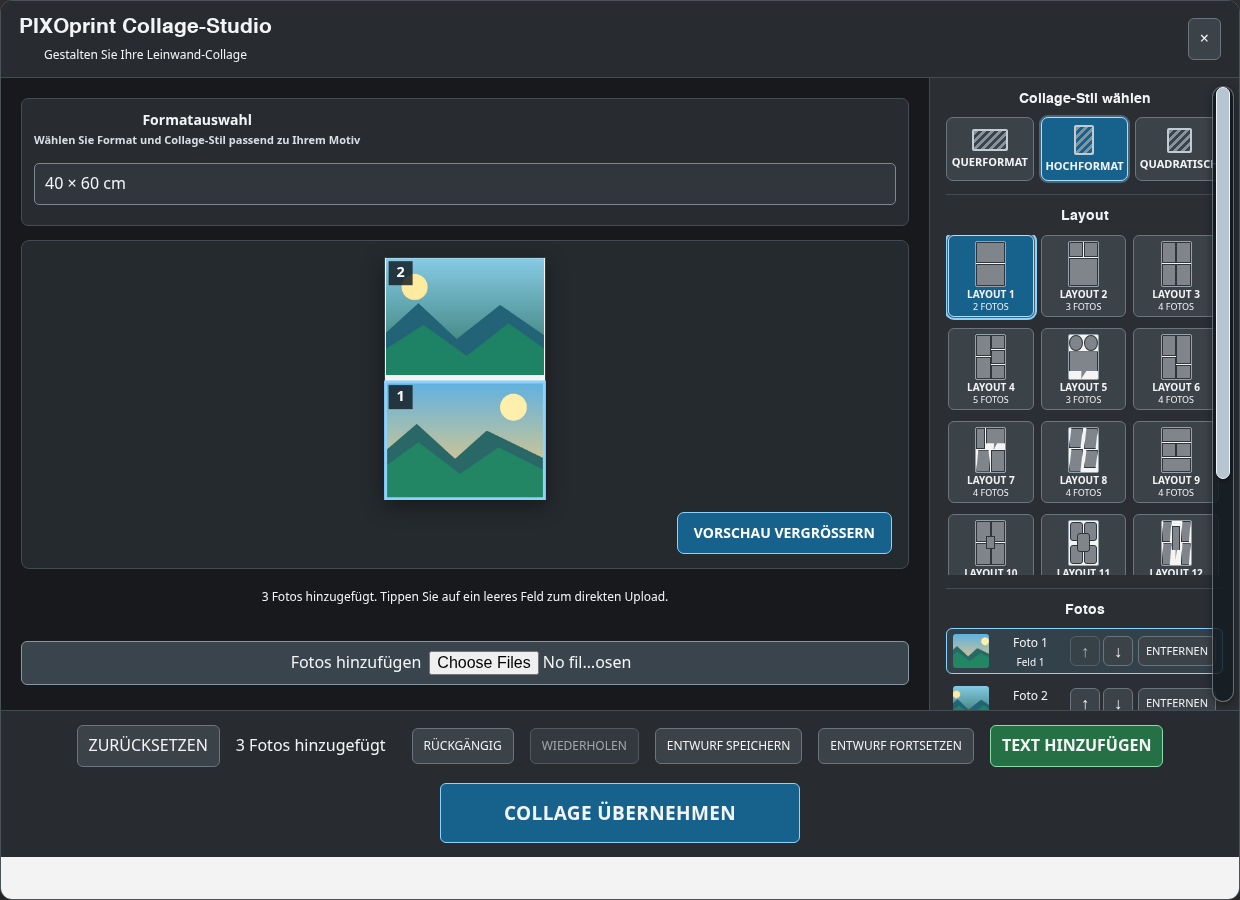
Task: Apply Layout 9 with 4 photos
Action: coord(1174,462)
